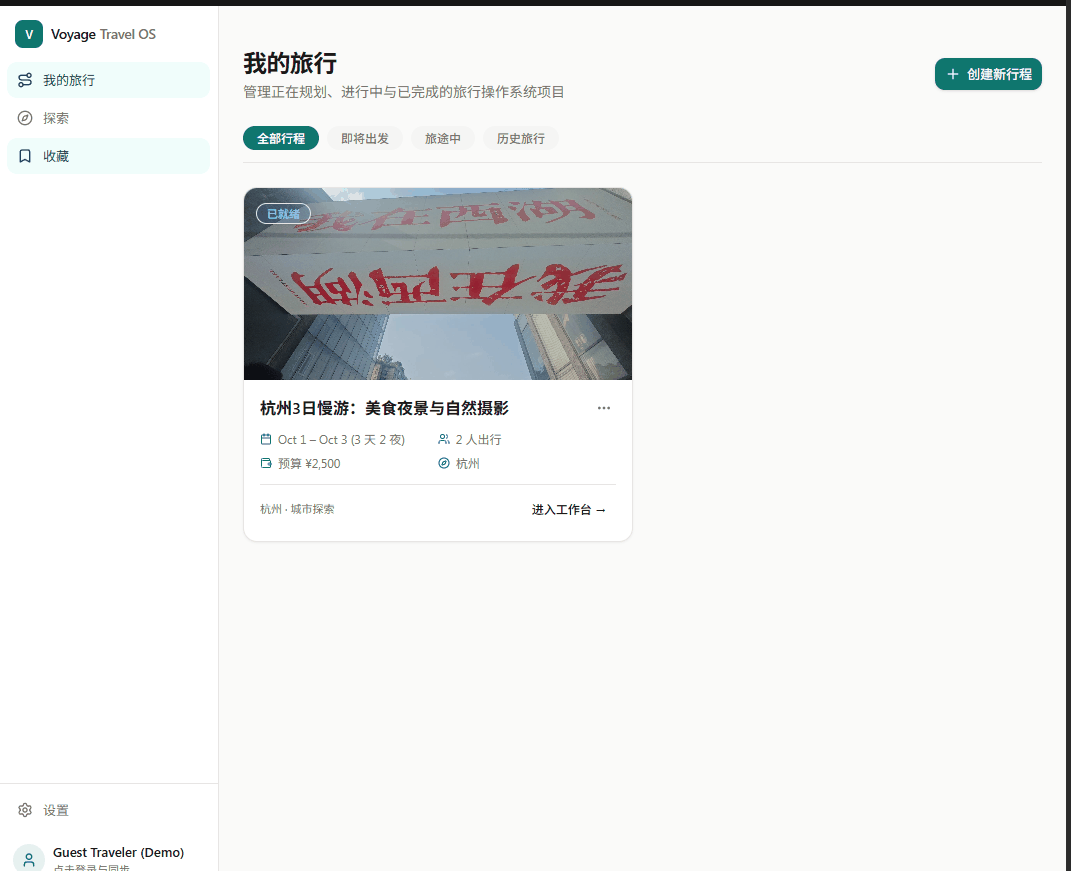Screen dimensions: 1071x871
Task: Switch to the 历史旅行 tab
Action: (x=520, y=138)
